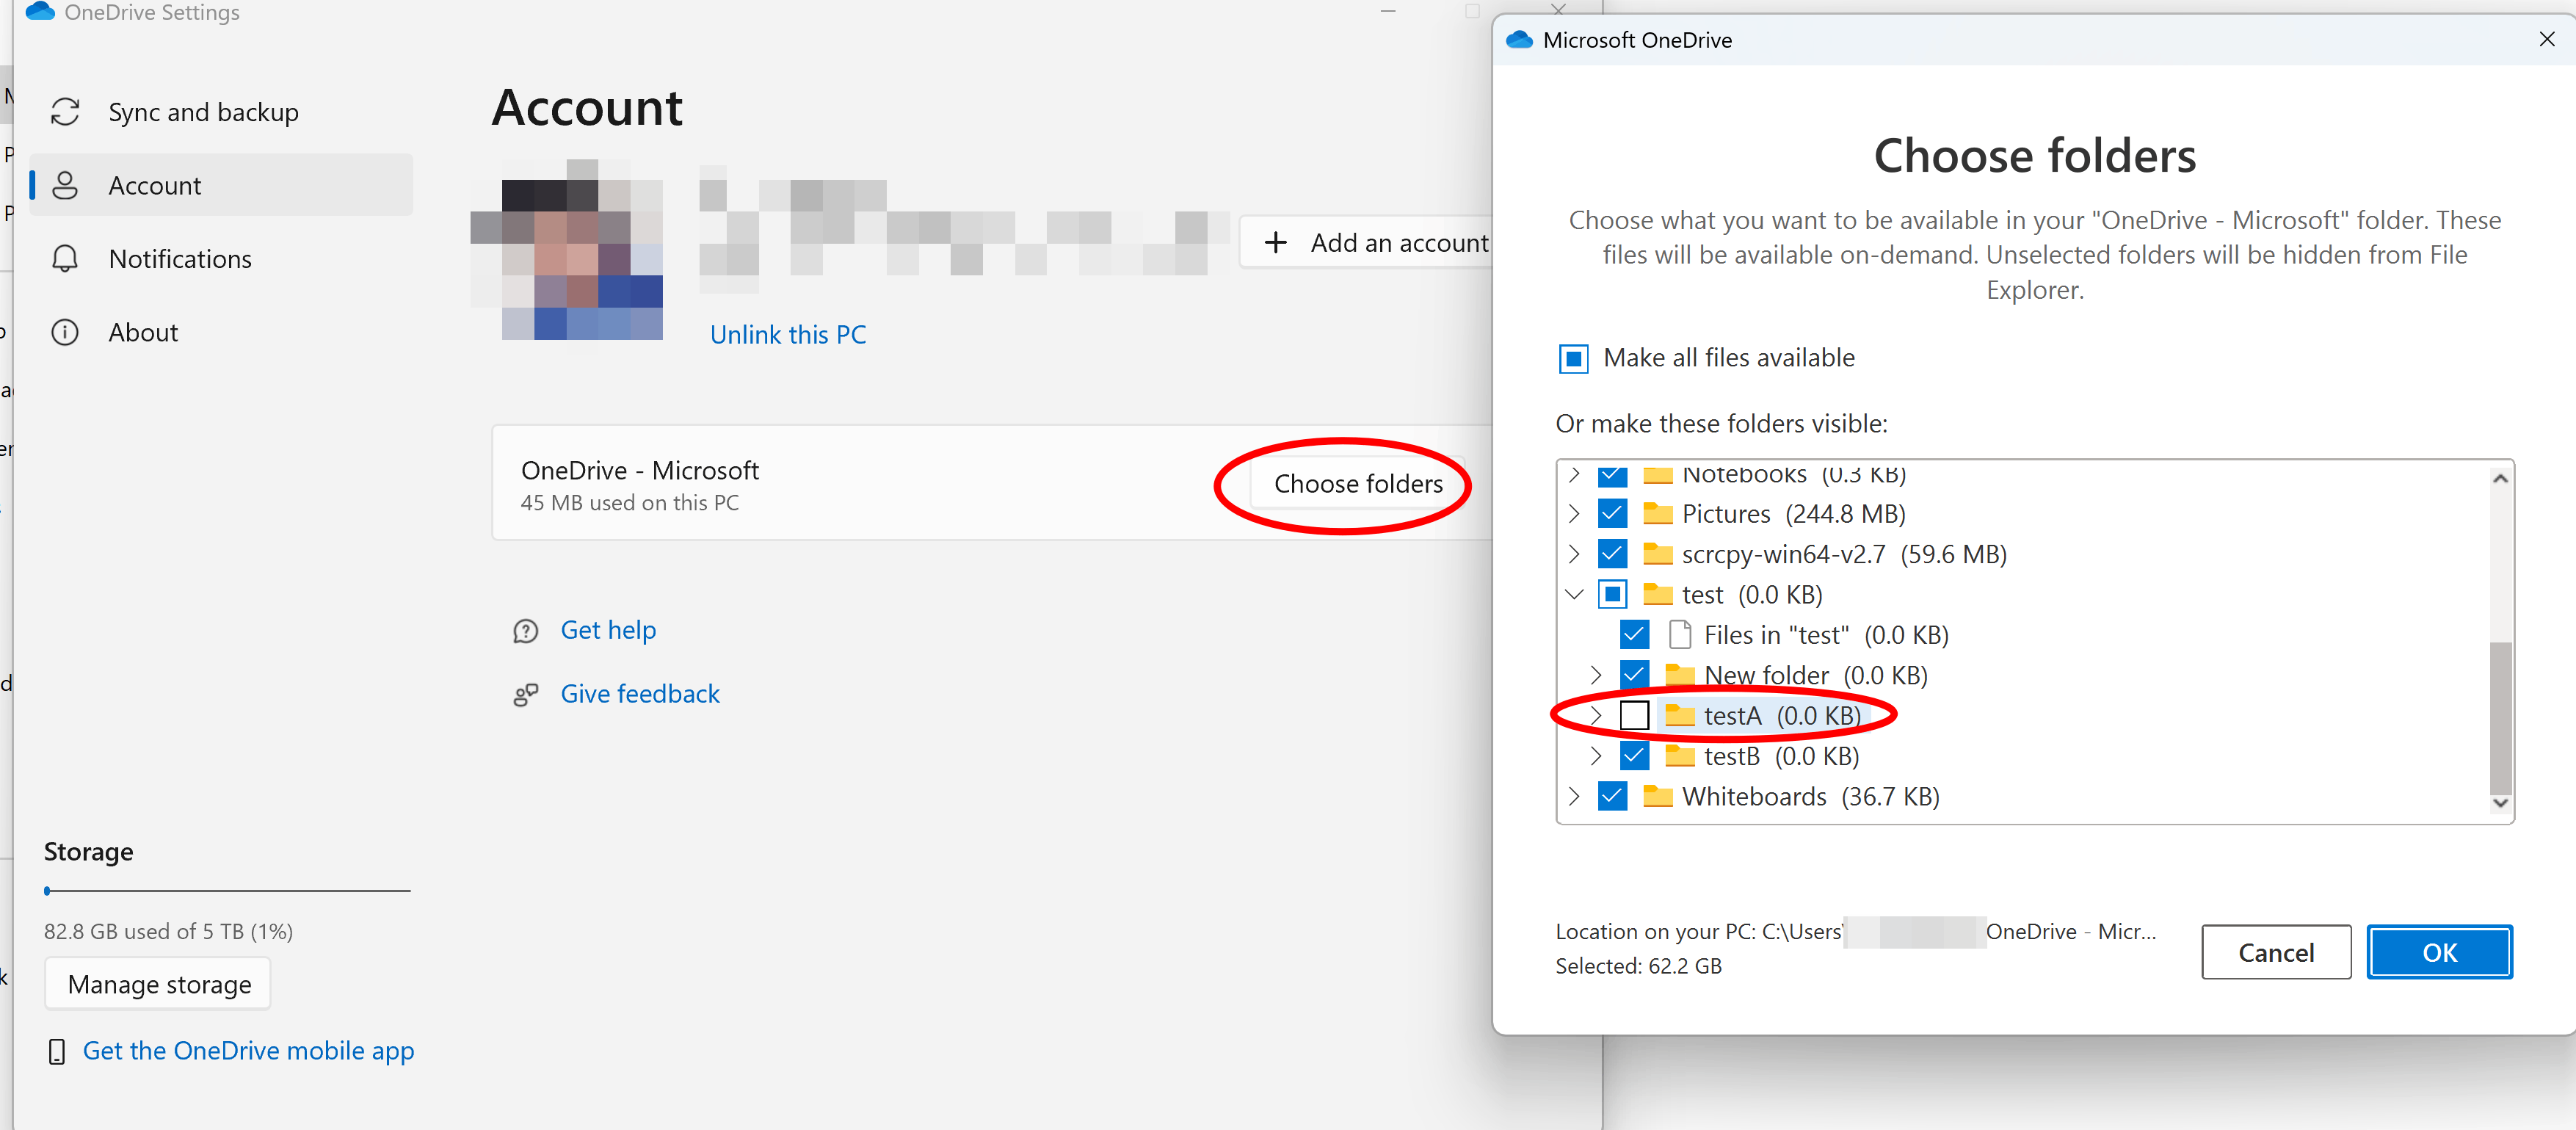Enable the testA folder checkbox

[1635, 715]
